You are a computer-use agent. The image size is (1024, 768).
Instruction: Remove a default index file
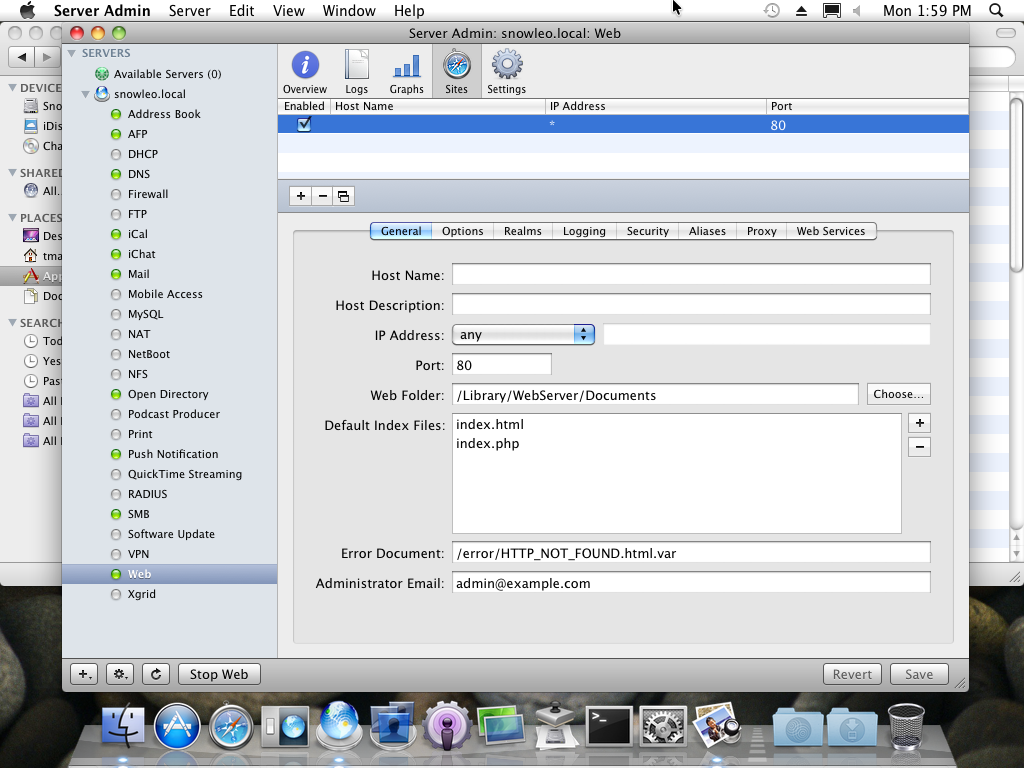click(x=920, y=447)
